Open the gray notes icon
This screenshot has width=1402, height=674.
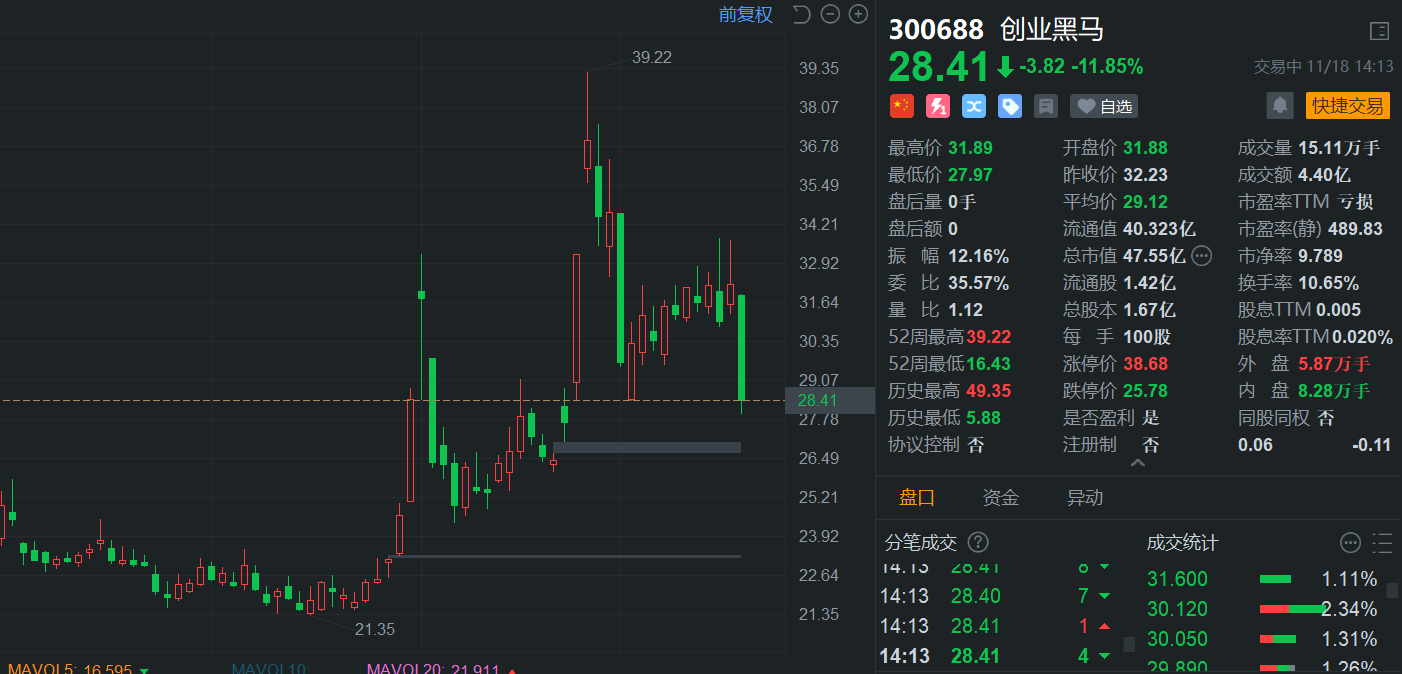1046,106
